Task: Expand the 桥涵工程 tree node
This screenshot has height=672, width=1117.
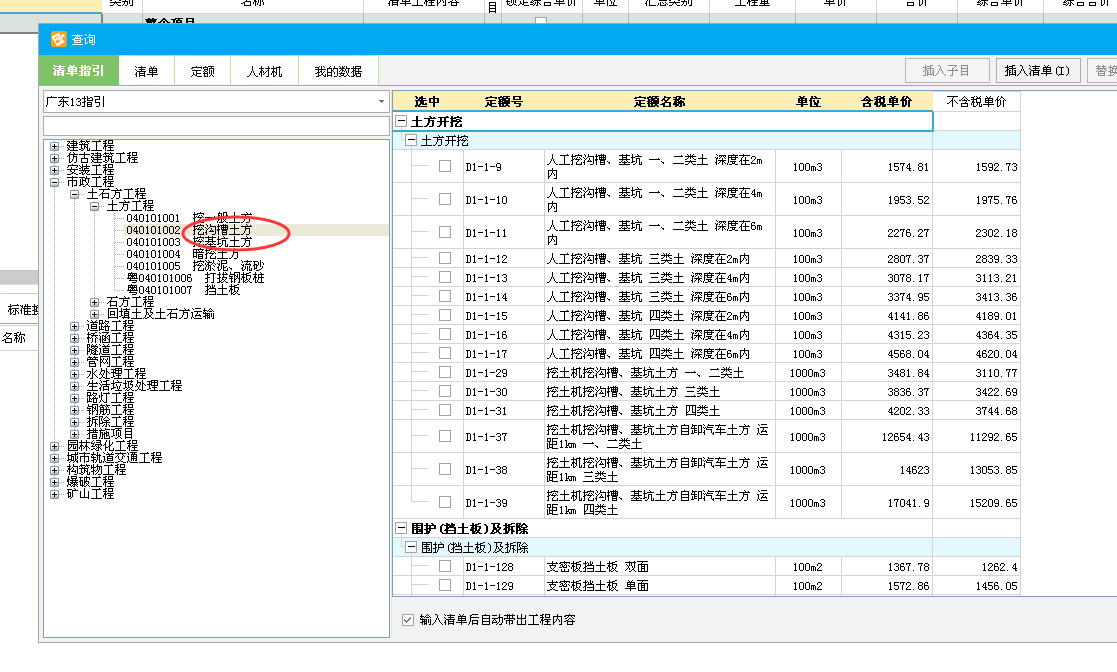Action: 74,338
